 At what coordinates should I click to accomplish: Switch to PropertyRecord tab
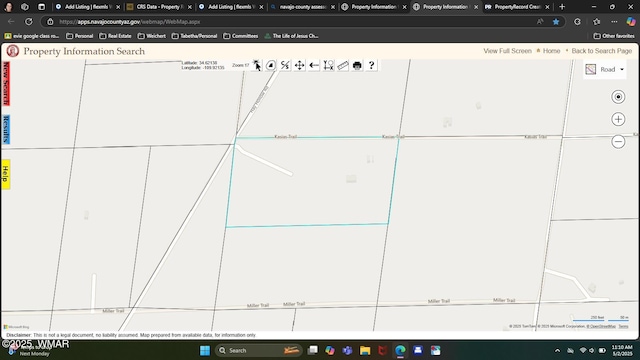point(517,7)
